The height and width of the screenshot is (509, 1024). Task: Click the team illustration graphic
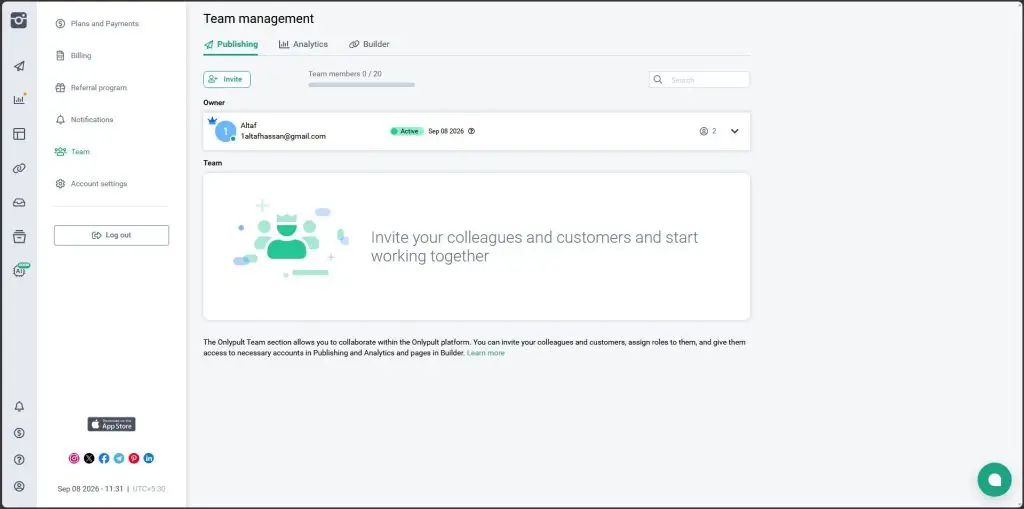pyautogui.click(x=291, y=239)
